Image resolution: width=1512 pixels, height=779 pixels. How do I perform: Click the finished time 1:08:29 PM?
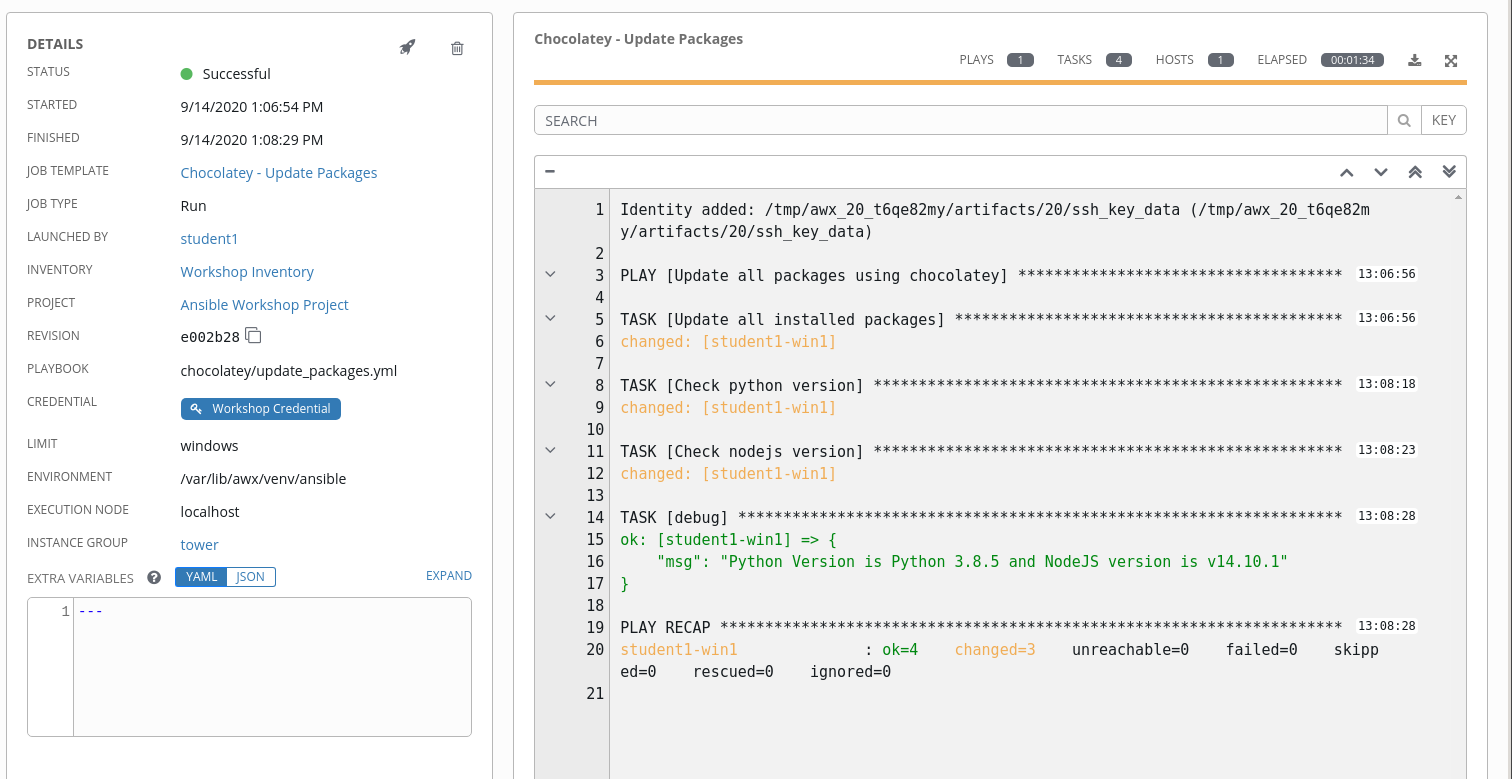click(x=252, y=140)
